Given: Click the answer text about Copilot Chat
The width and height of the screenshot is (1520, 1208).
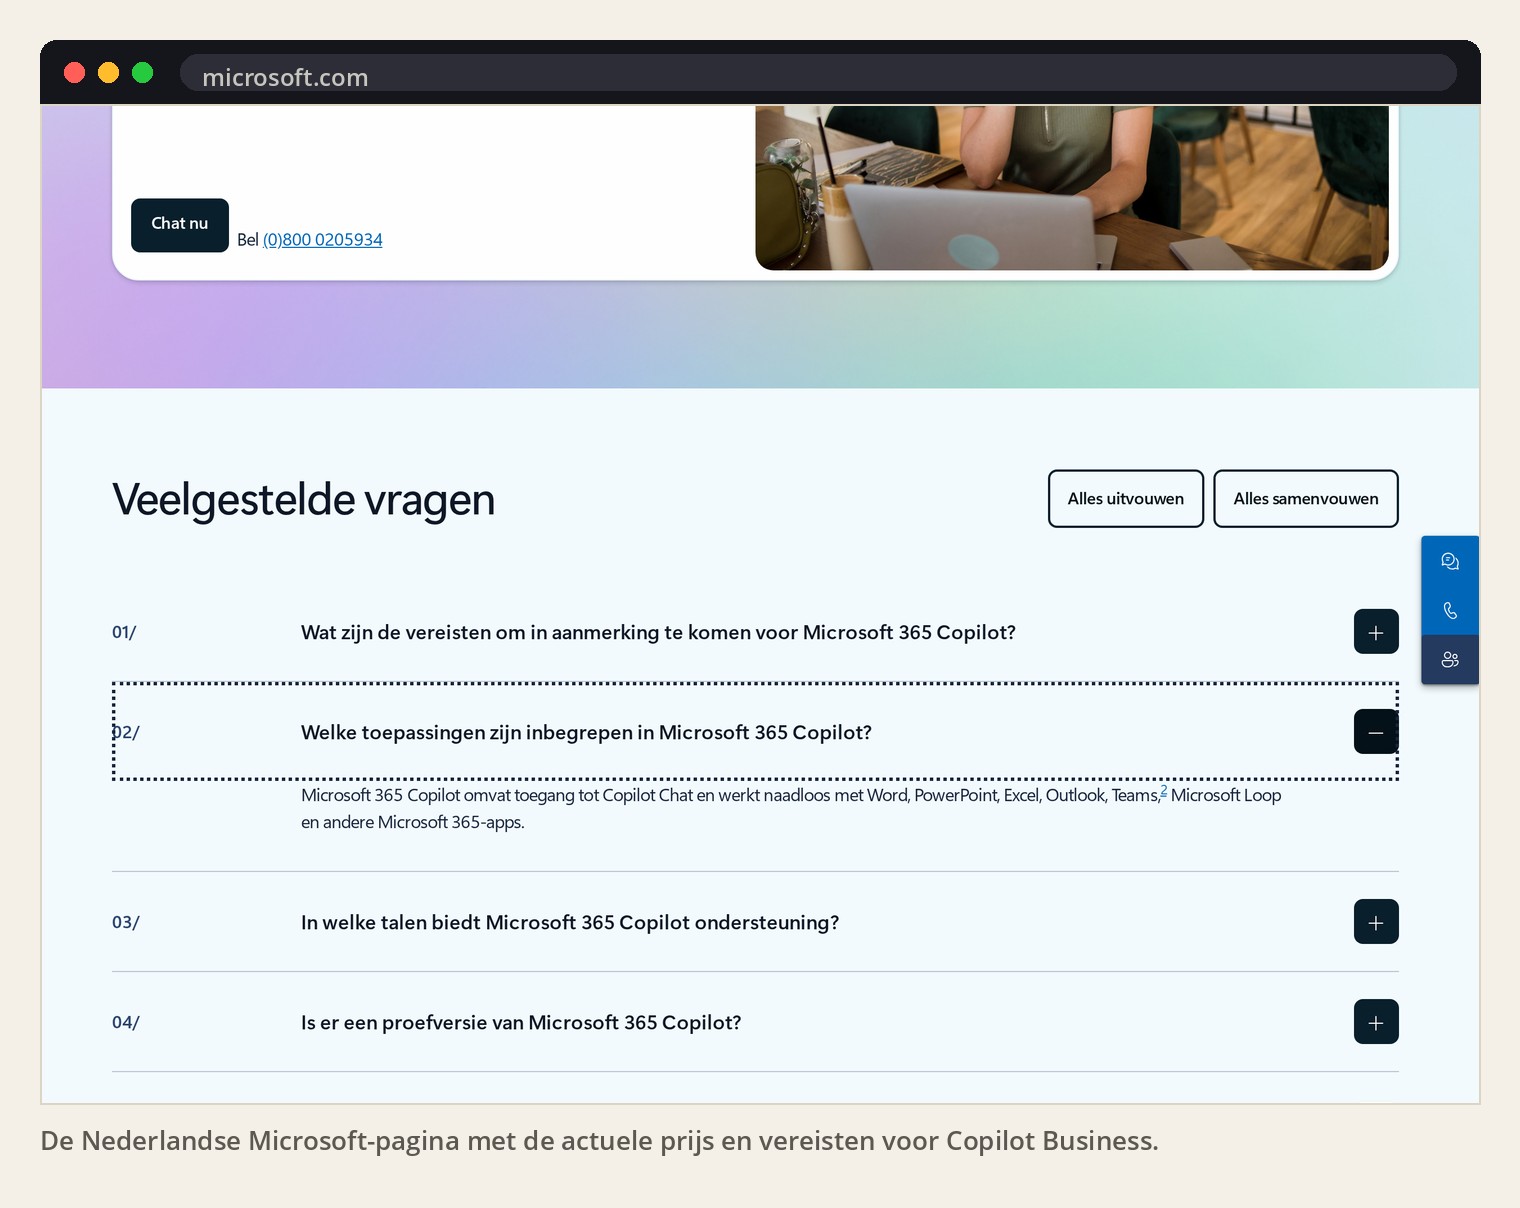Looking at the screenshot, I should [791, 809].
